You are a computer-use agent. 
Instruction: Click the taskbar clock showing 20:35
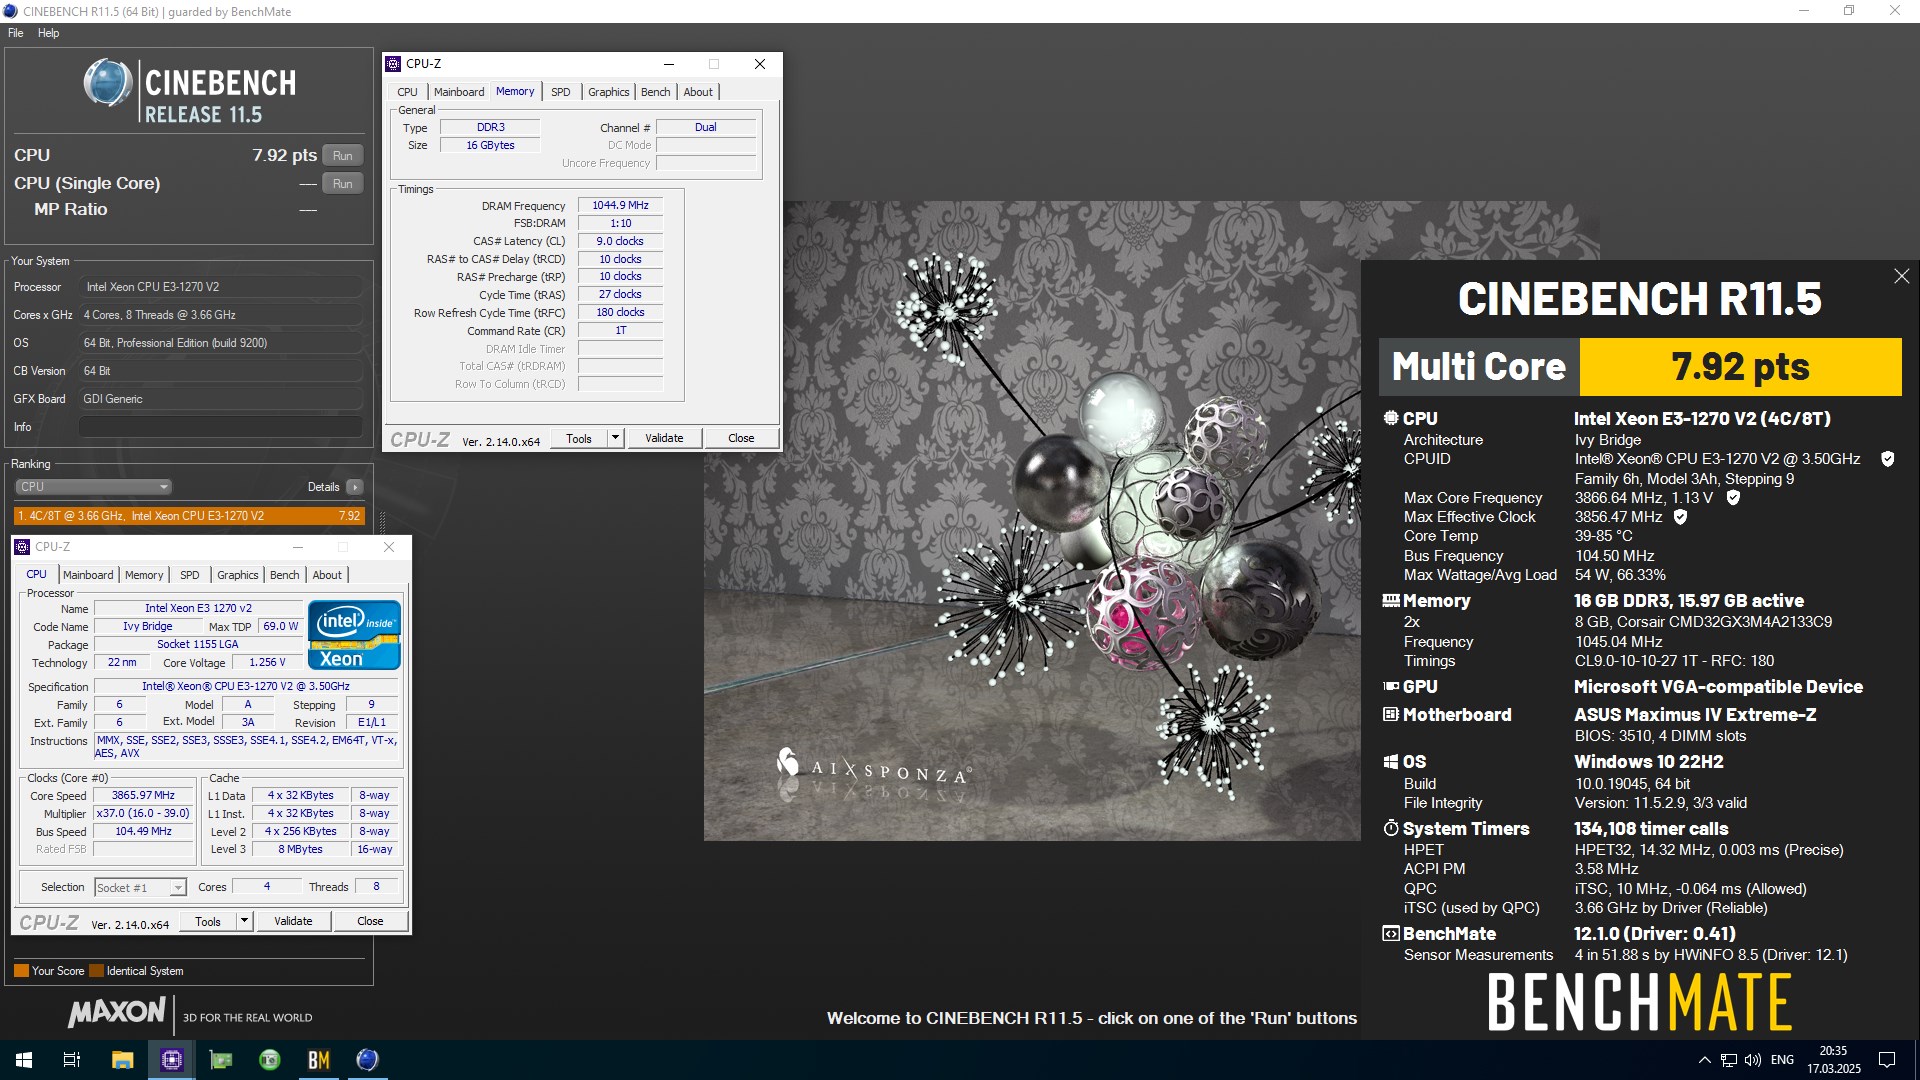point(1833,1060)
